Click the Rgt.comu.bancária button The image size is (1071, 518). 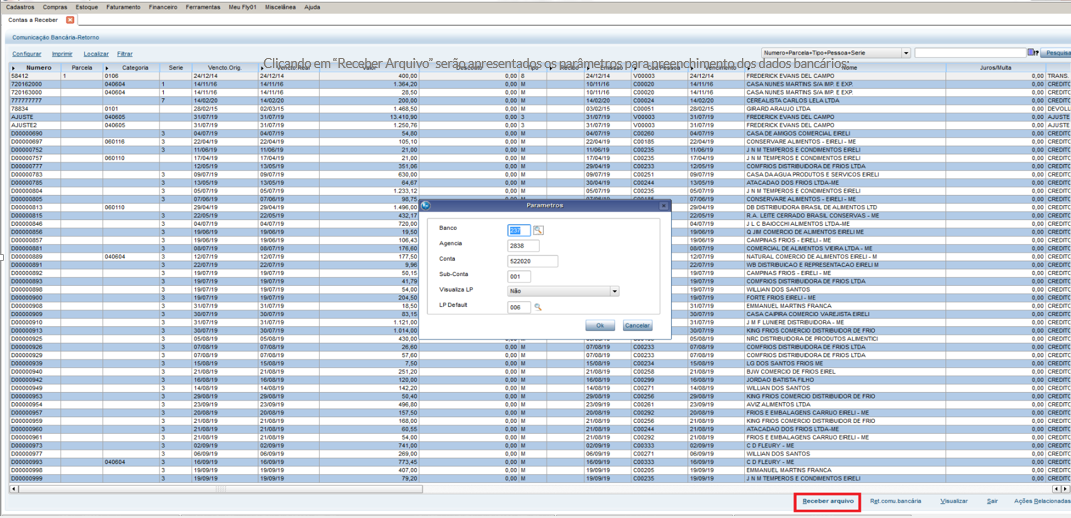tap(895, 502)
